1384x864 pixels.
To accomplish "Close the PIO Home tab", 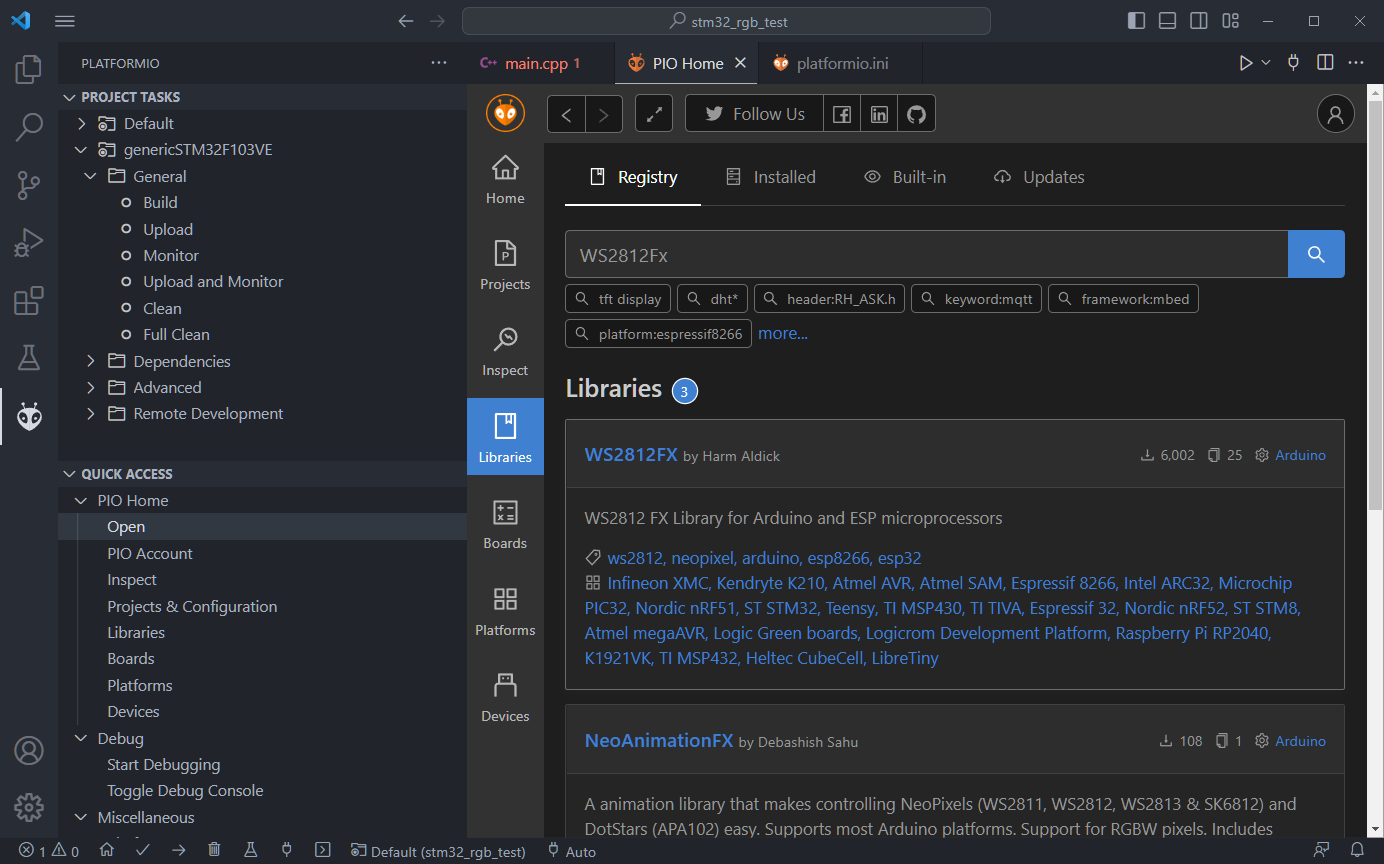I will pyautogui.click(x=741, y=63).
